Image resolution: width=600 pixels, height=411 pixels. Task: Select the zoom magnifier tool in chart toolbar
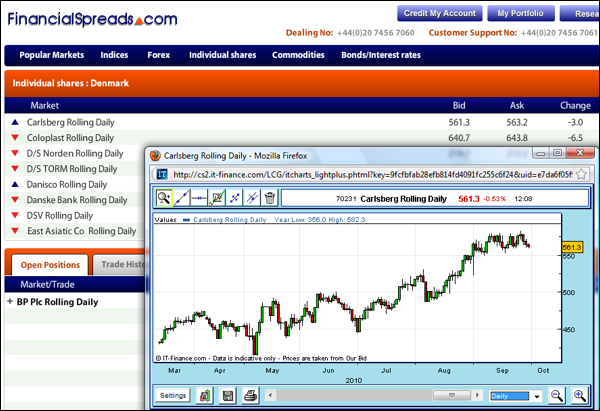164,198
